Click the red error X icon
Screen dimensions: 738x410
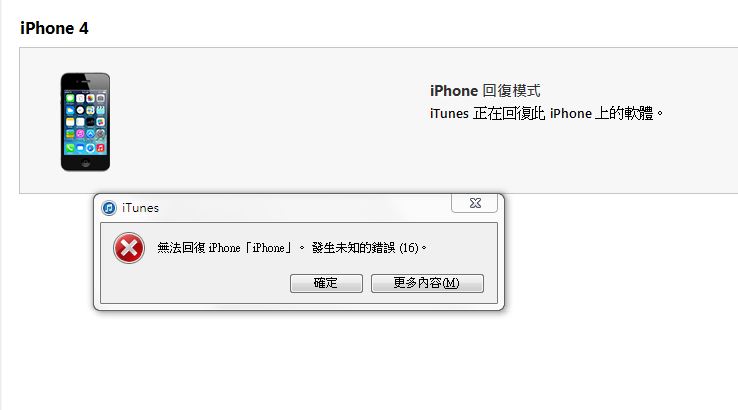point(128,248)
